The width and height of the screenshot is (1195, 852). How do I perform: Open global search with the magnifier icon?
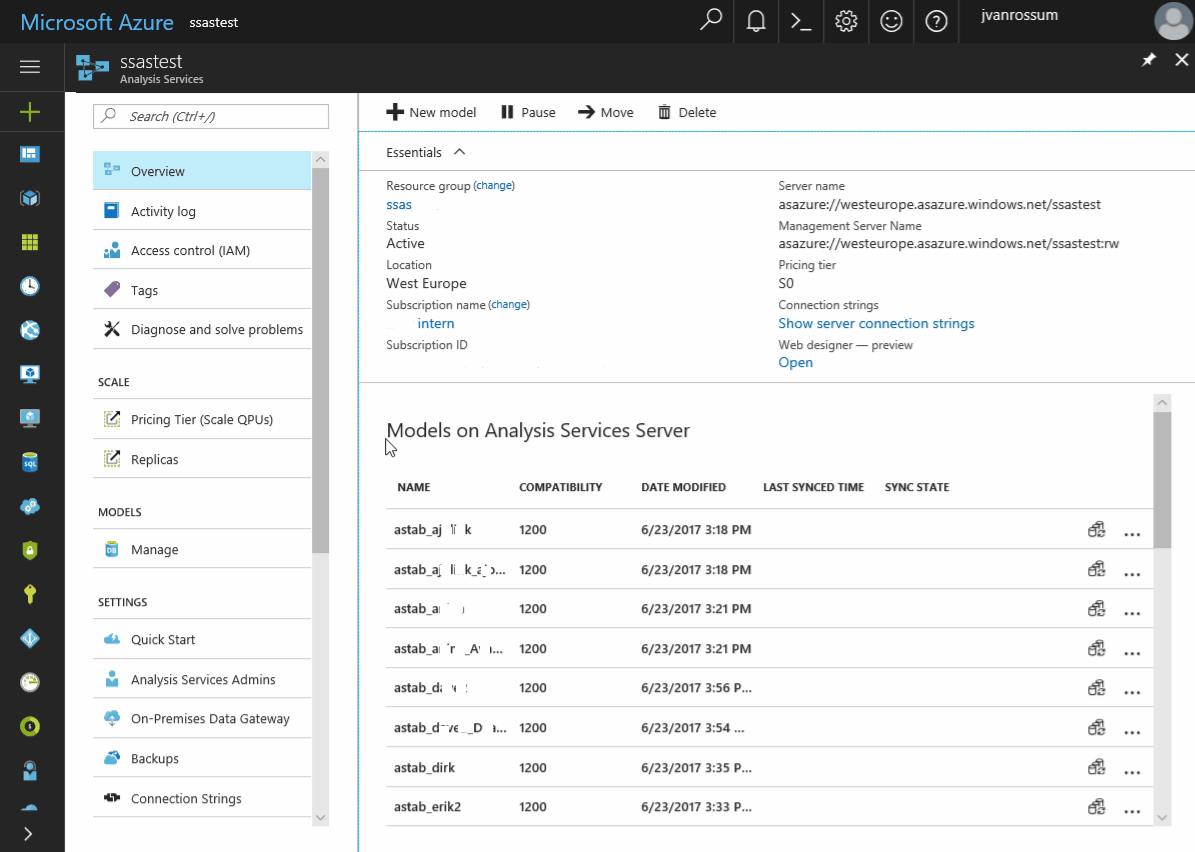(x=710, y=21)
